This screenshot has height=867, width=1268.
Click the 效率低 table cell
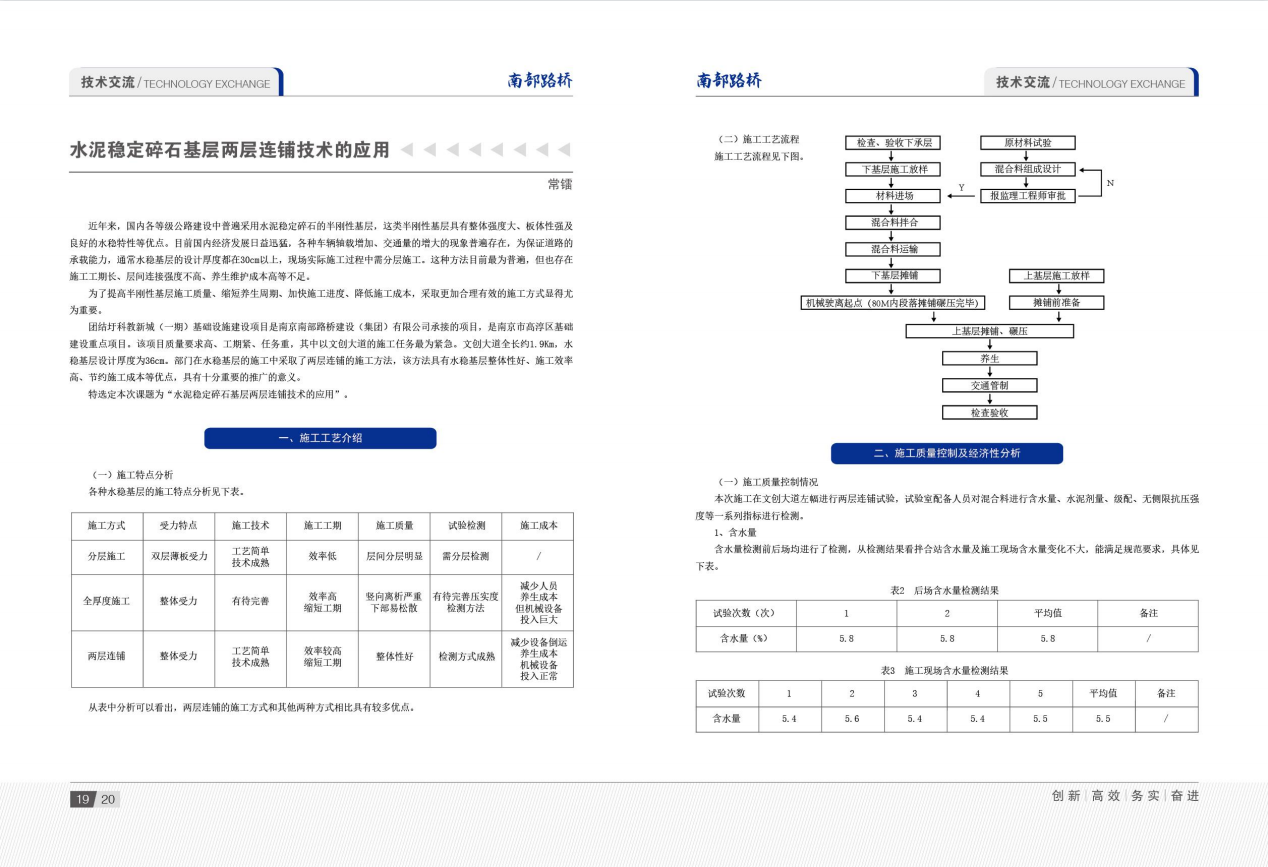tap(323, 556)
